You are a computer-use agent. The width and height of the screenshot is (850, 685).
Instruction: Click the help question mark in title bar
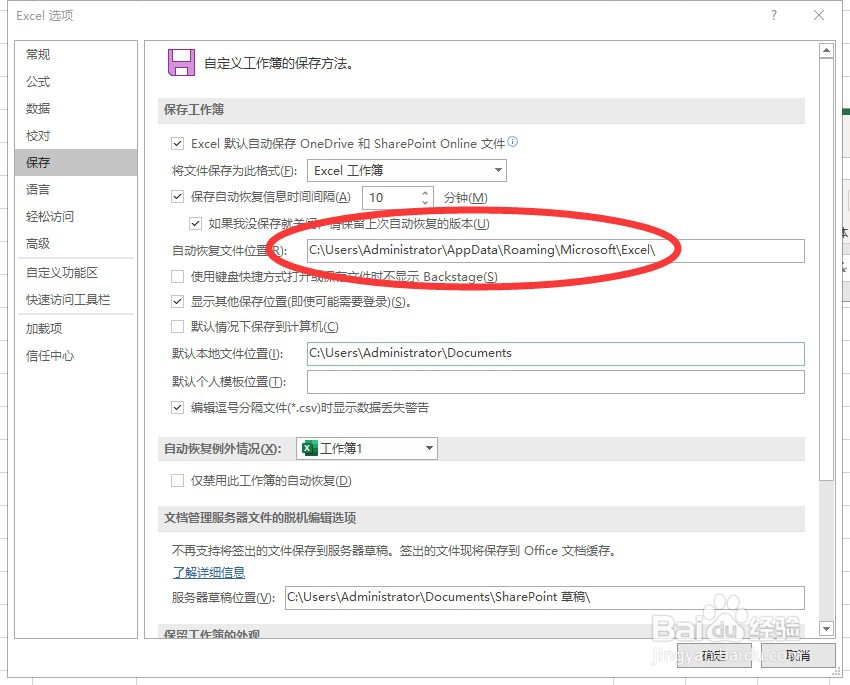[774, 15]
